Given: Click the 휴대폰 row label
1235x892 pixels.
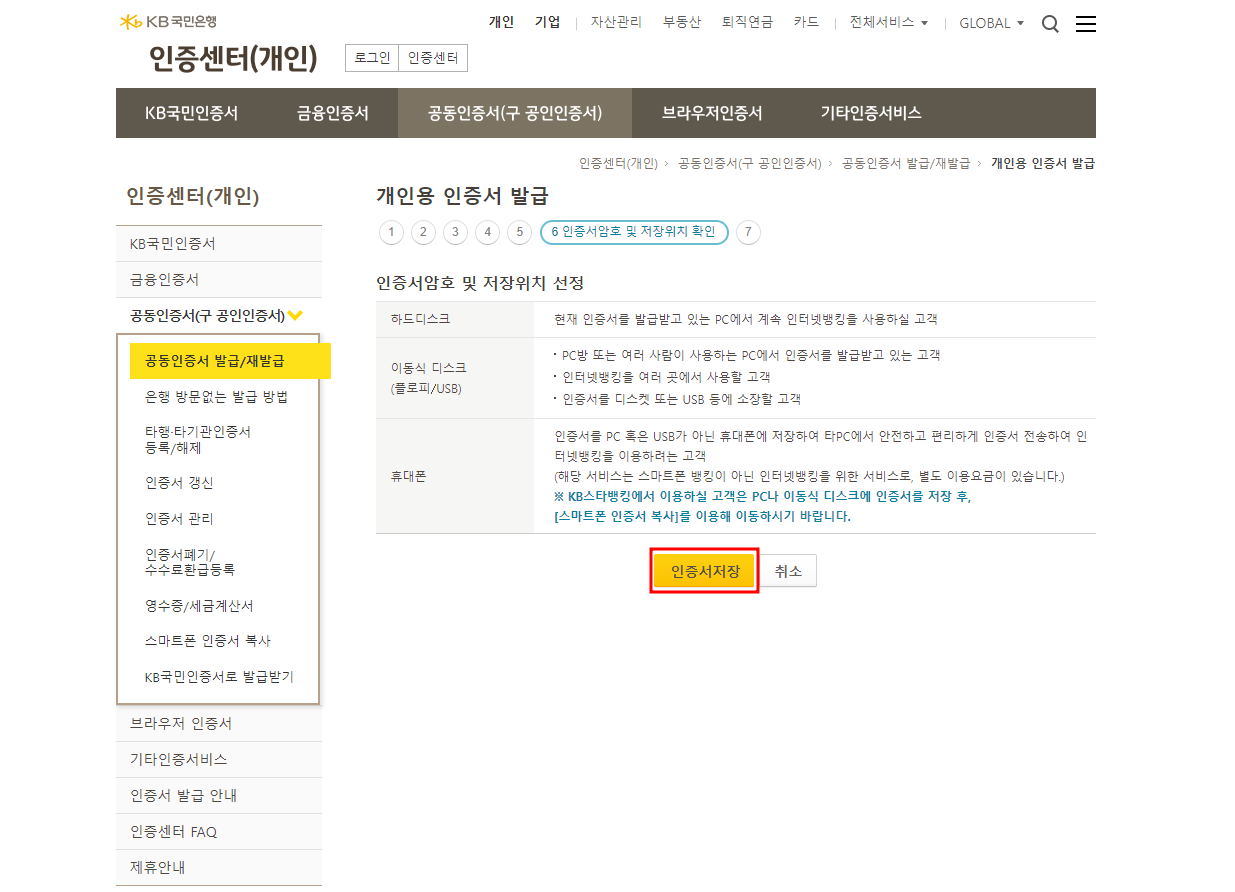Looking at the screenshot, I should tap(408, 477).
